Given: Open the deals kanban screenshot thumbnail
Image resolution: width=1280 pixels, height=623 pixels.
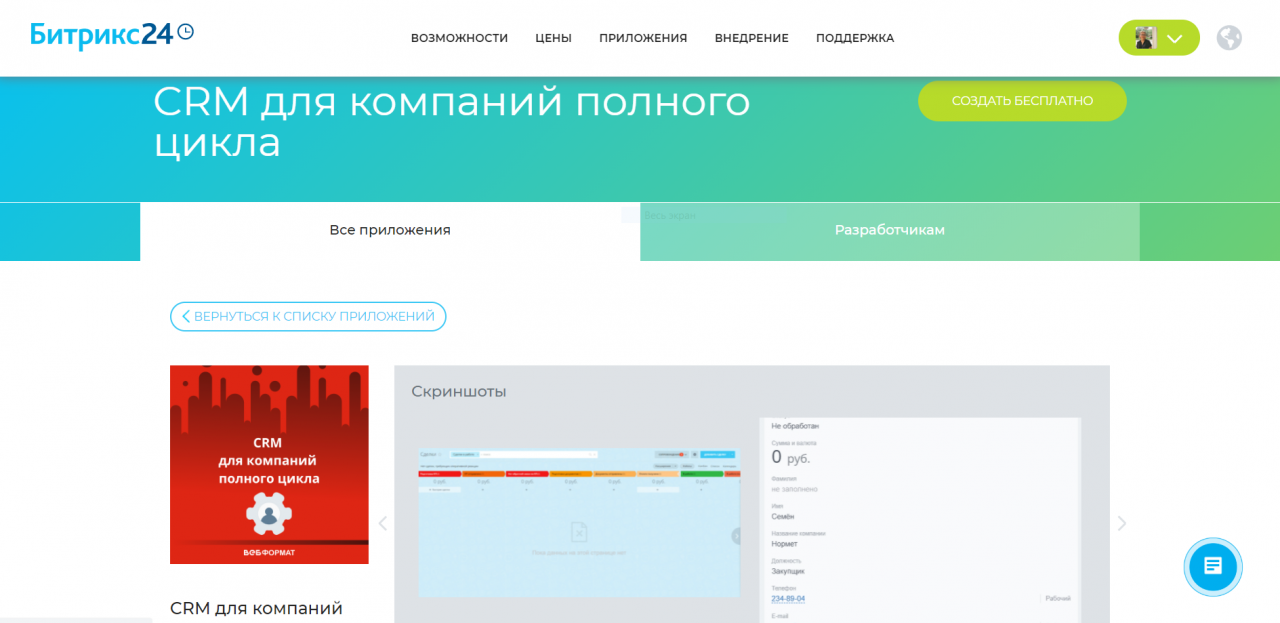Looking at the screenshot, I should click(x=578, y=522).
